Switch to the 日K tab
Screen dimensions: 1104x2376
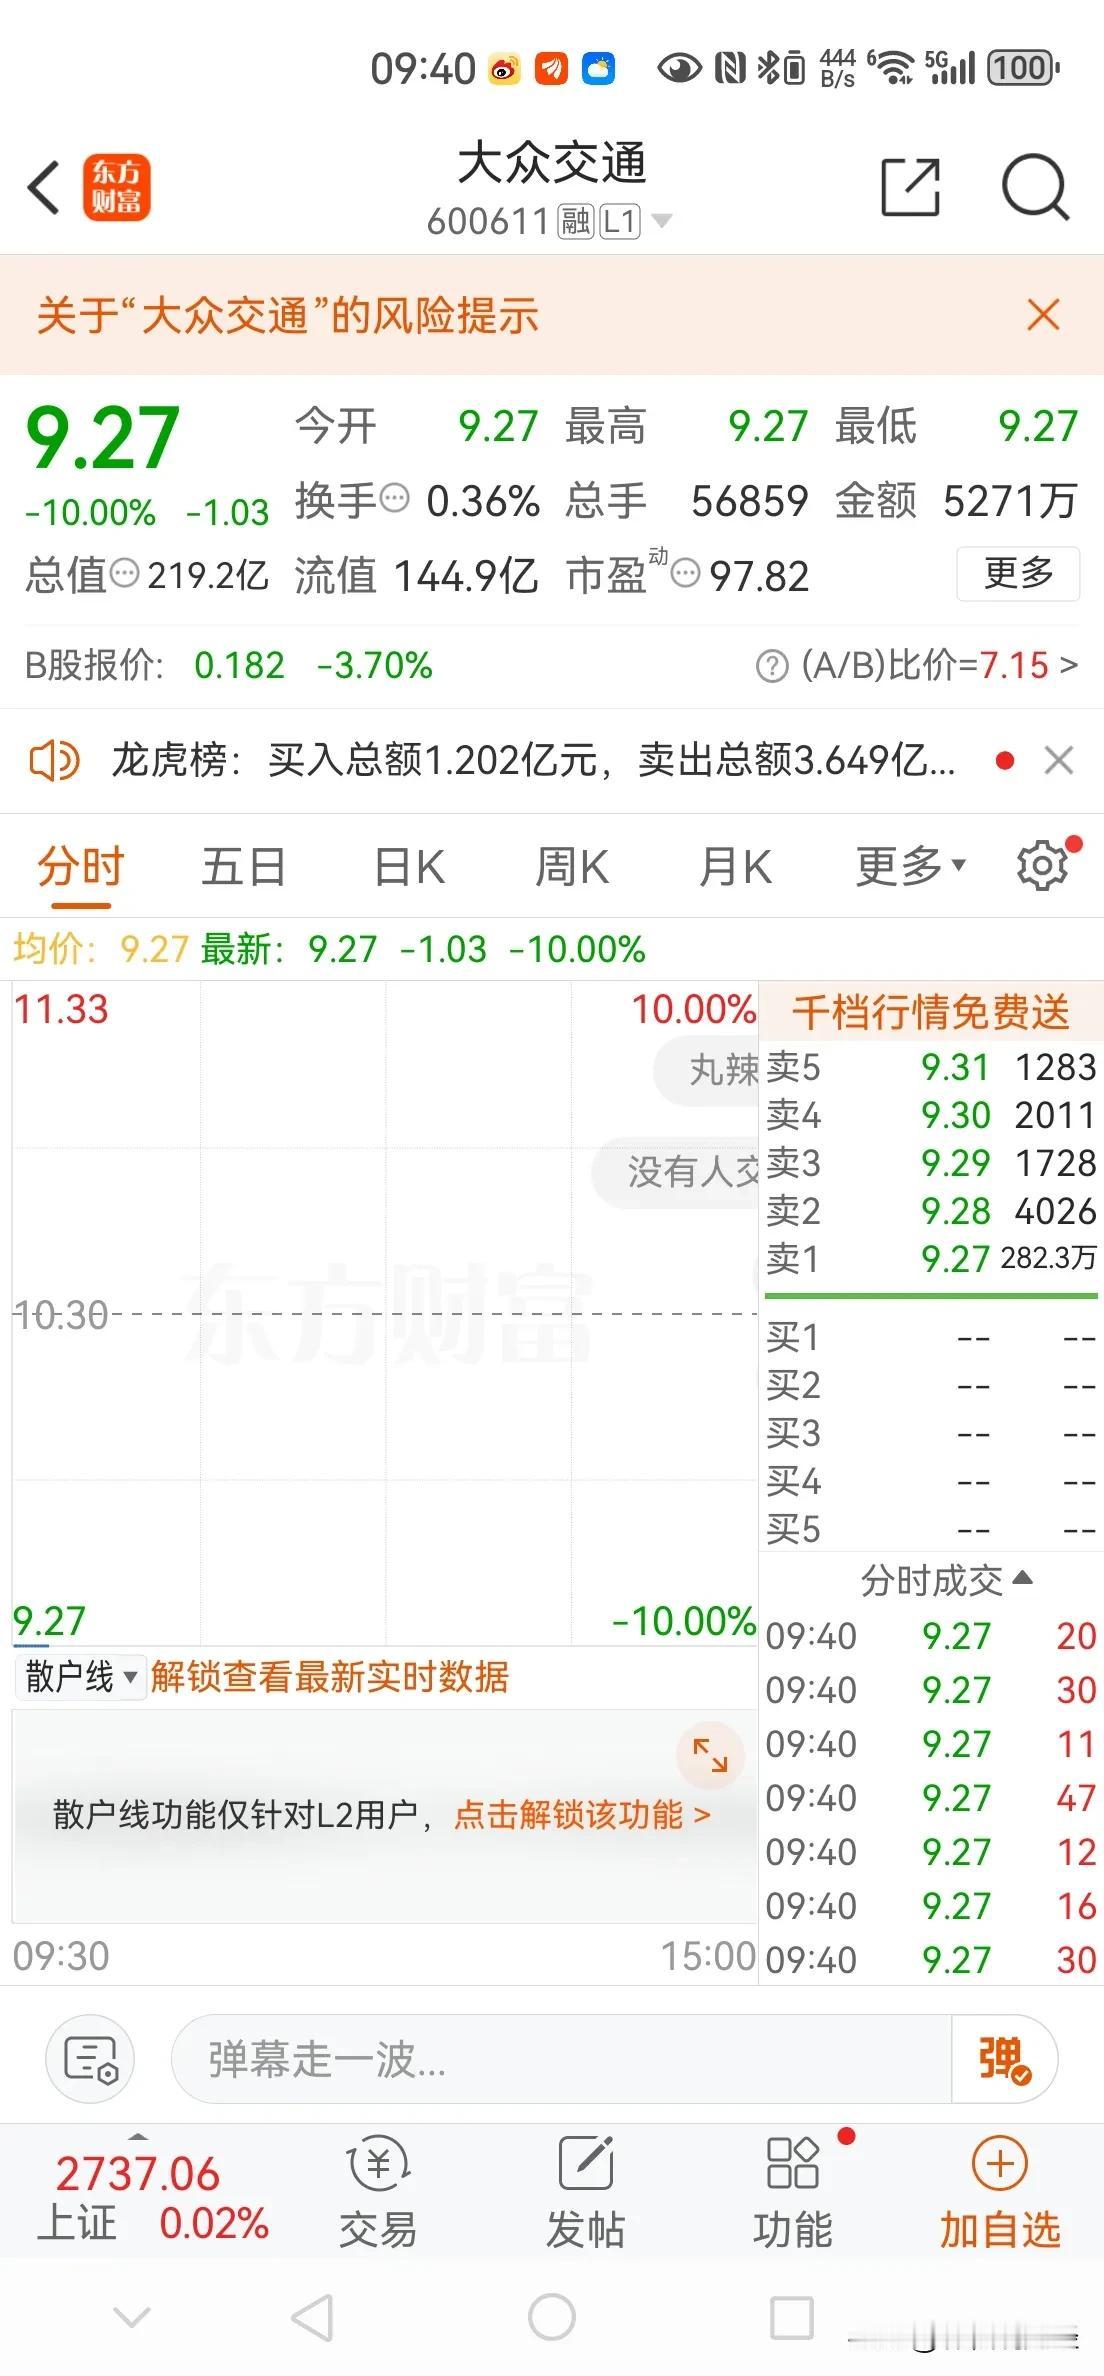pyautogui.click(x=410, y=866)
